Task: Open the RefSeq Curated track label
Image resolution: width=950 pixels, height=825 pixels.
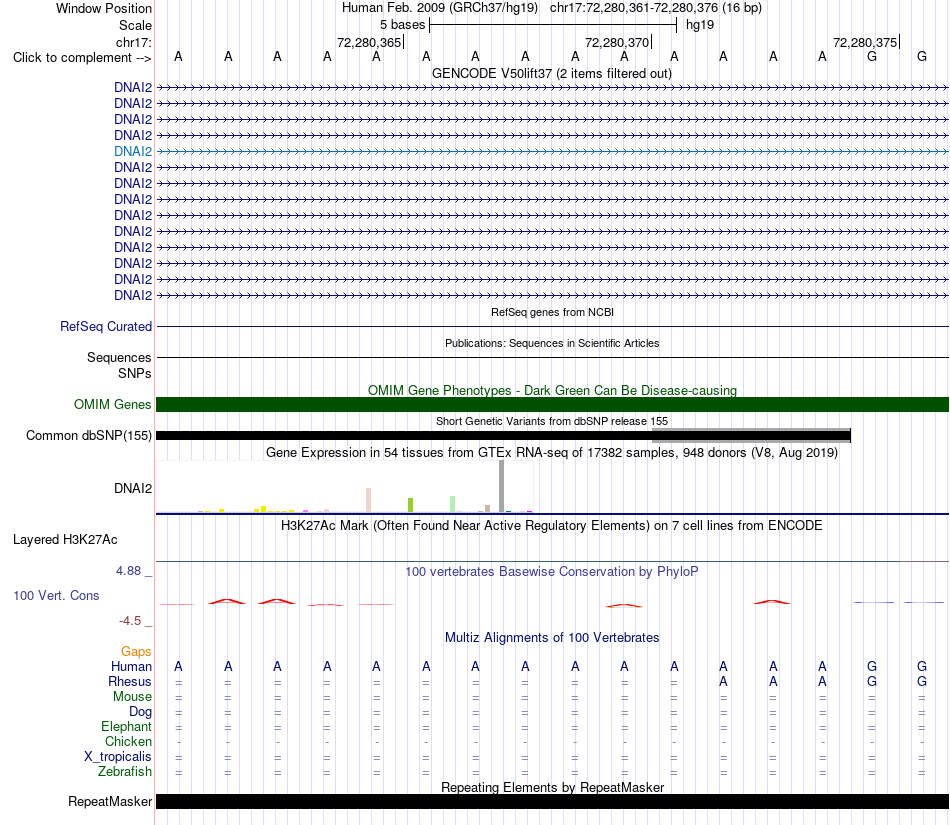Action: click(x=105, y=326)
